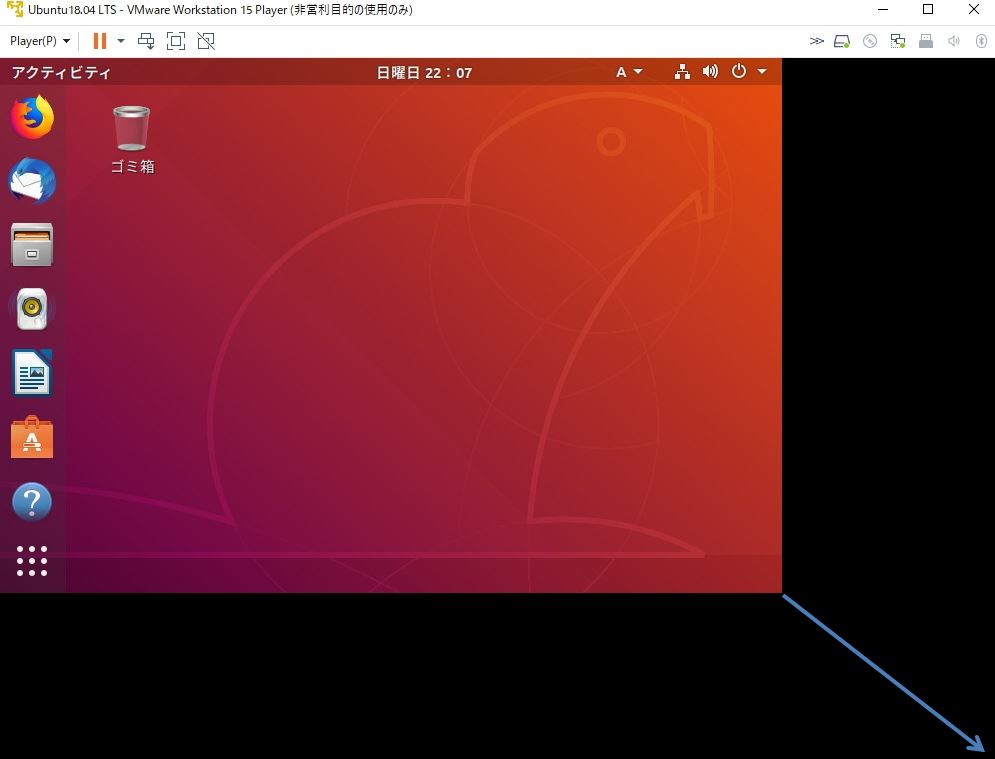Open the アクティビティ overview
Viewport: 995px width, 759px height.
[61, 72]
